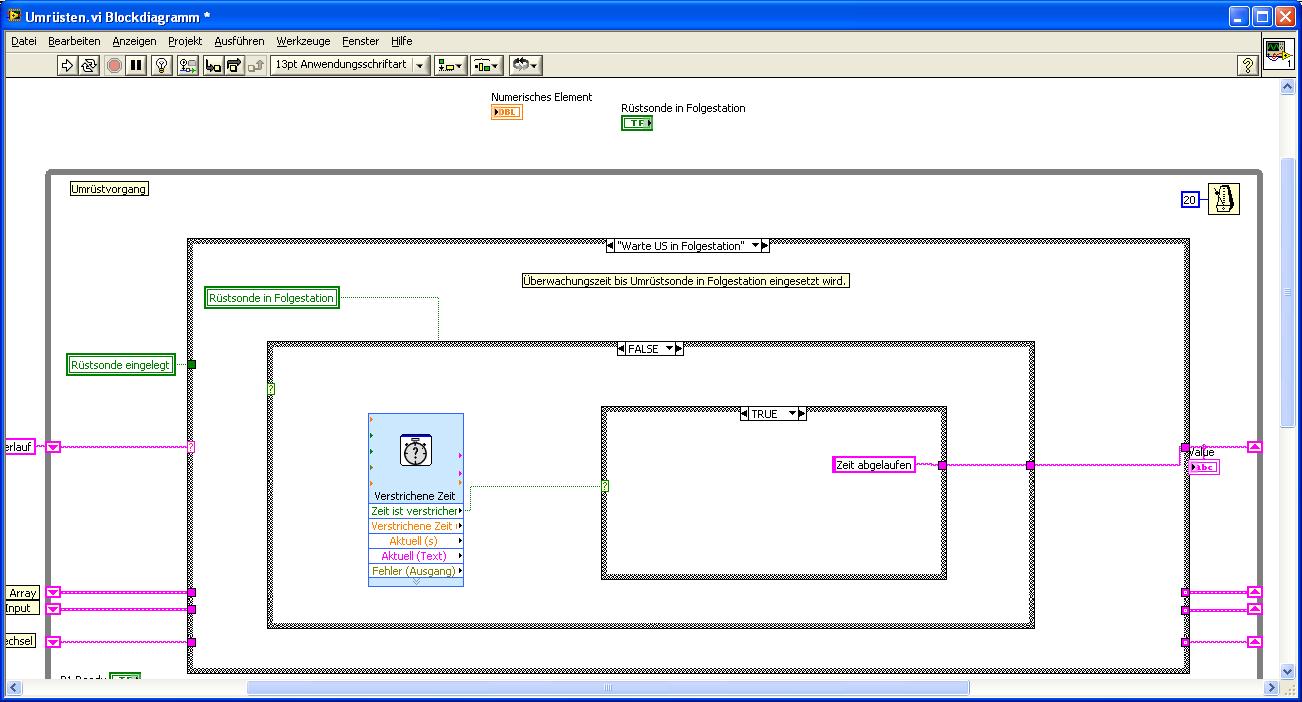Go to previous case of "Warte US in Folgestation"
This screenshot has height=702, width=1302.
pyautogui.click(x=611, y=246)
